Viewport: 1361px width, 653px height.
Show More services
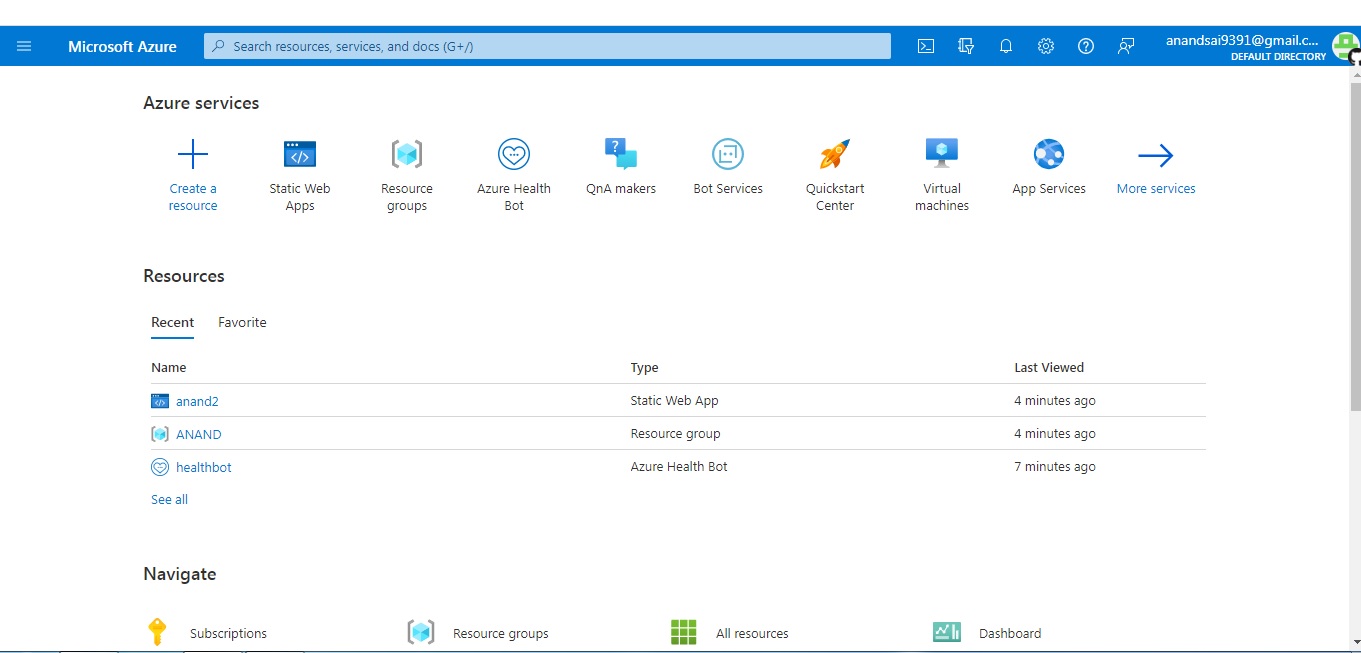click(x=1155, y=165)
